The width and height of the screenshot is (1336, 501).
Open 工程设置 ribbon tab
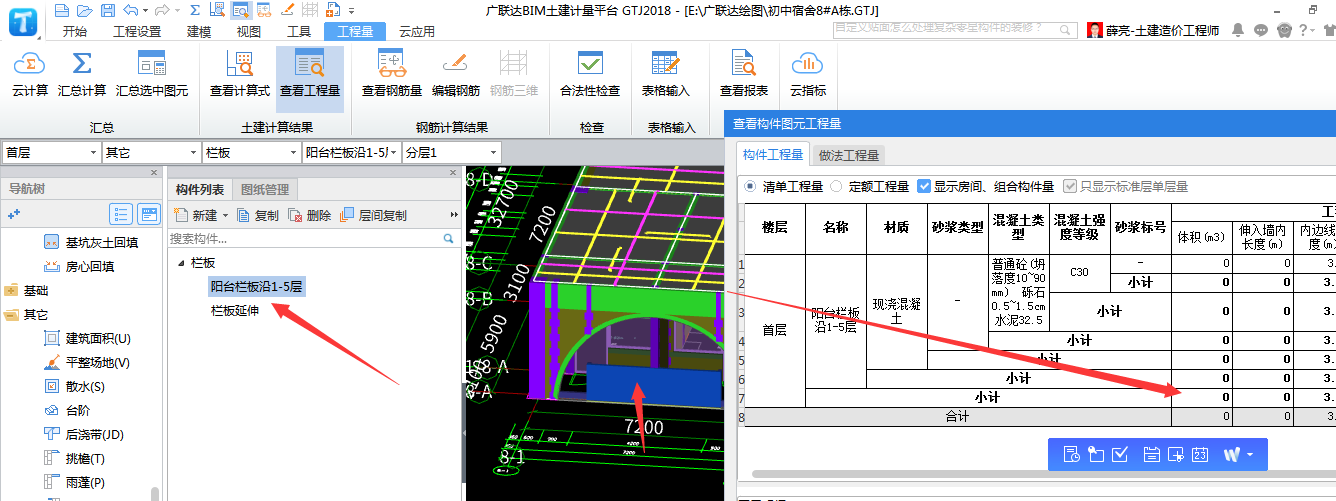[x=137, y=31]
